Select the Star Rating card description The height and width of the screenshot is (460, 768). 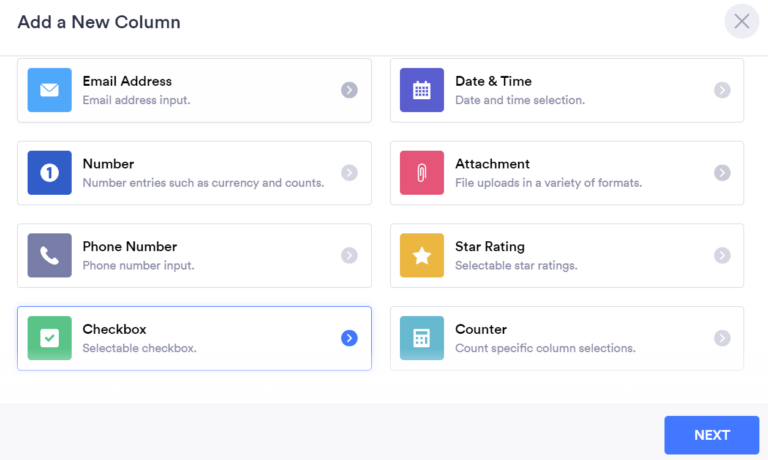click(x=516, y=266)
